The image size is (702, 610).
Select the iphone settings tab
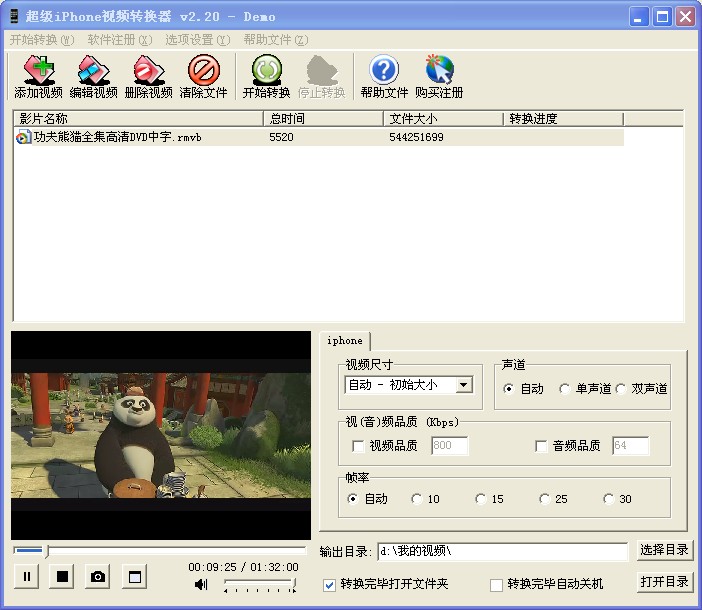pos(345,341)
